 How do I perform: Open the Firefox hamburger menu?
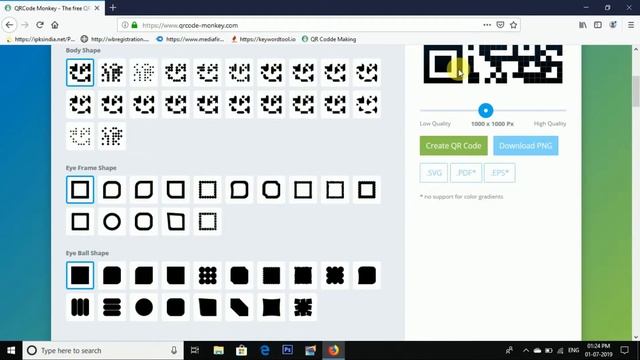(x=631, y=25)
